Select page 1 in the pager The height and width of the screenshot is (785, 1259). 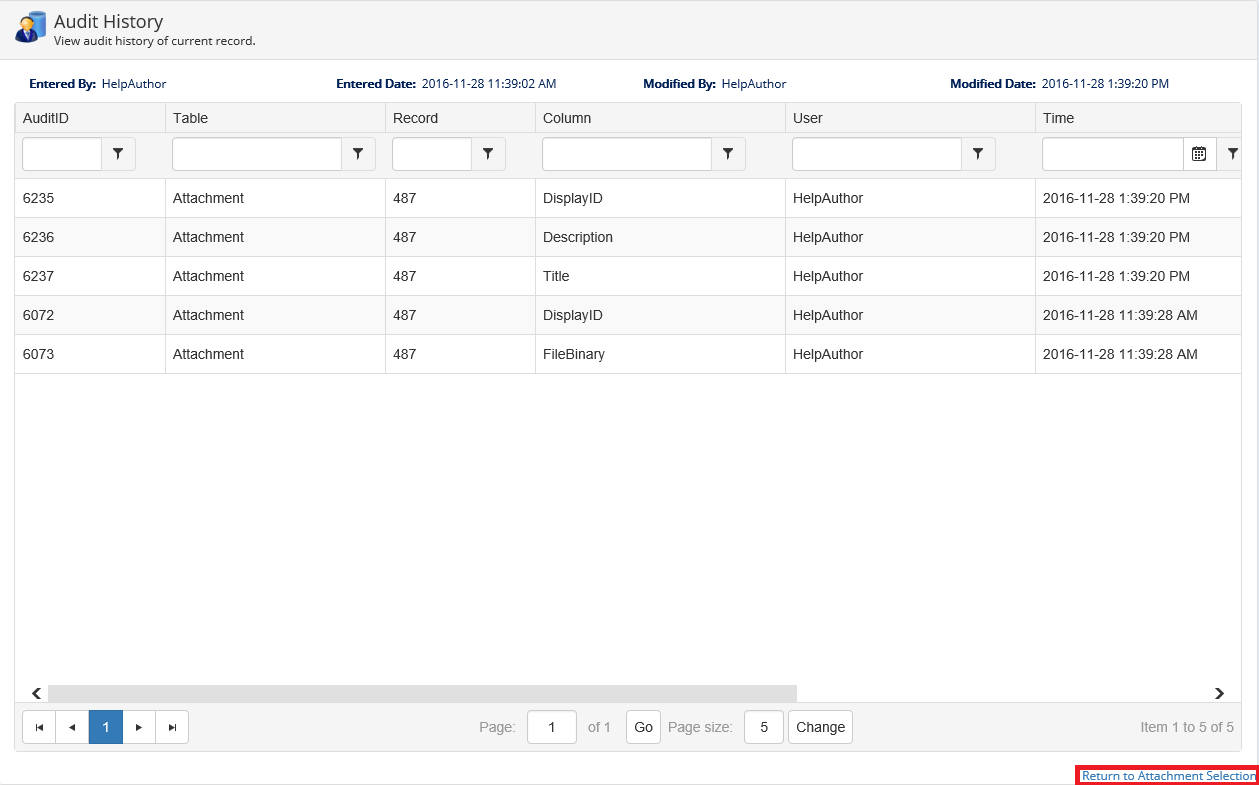pyautogui.click(x=106, y=727)
